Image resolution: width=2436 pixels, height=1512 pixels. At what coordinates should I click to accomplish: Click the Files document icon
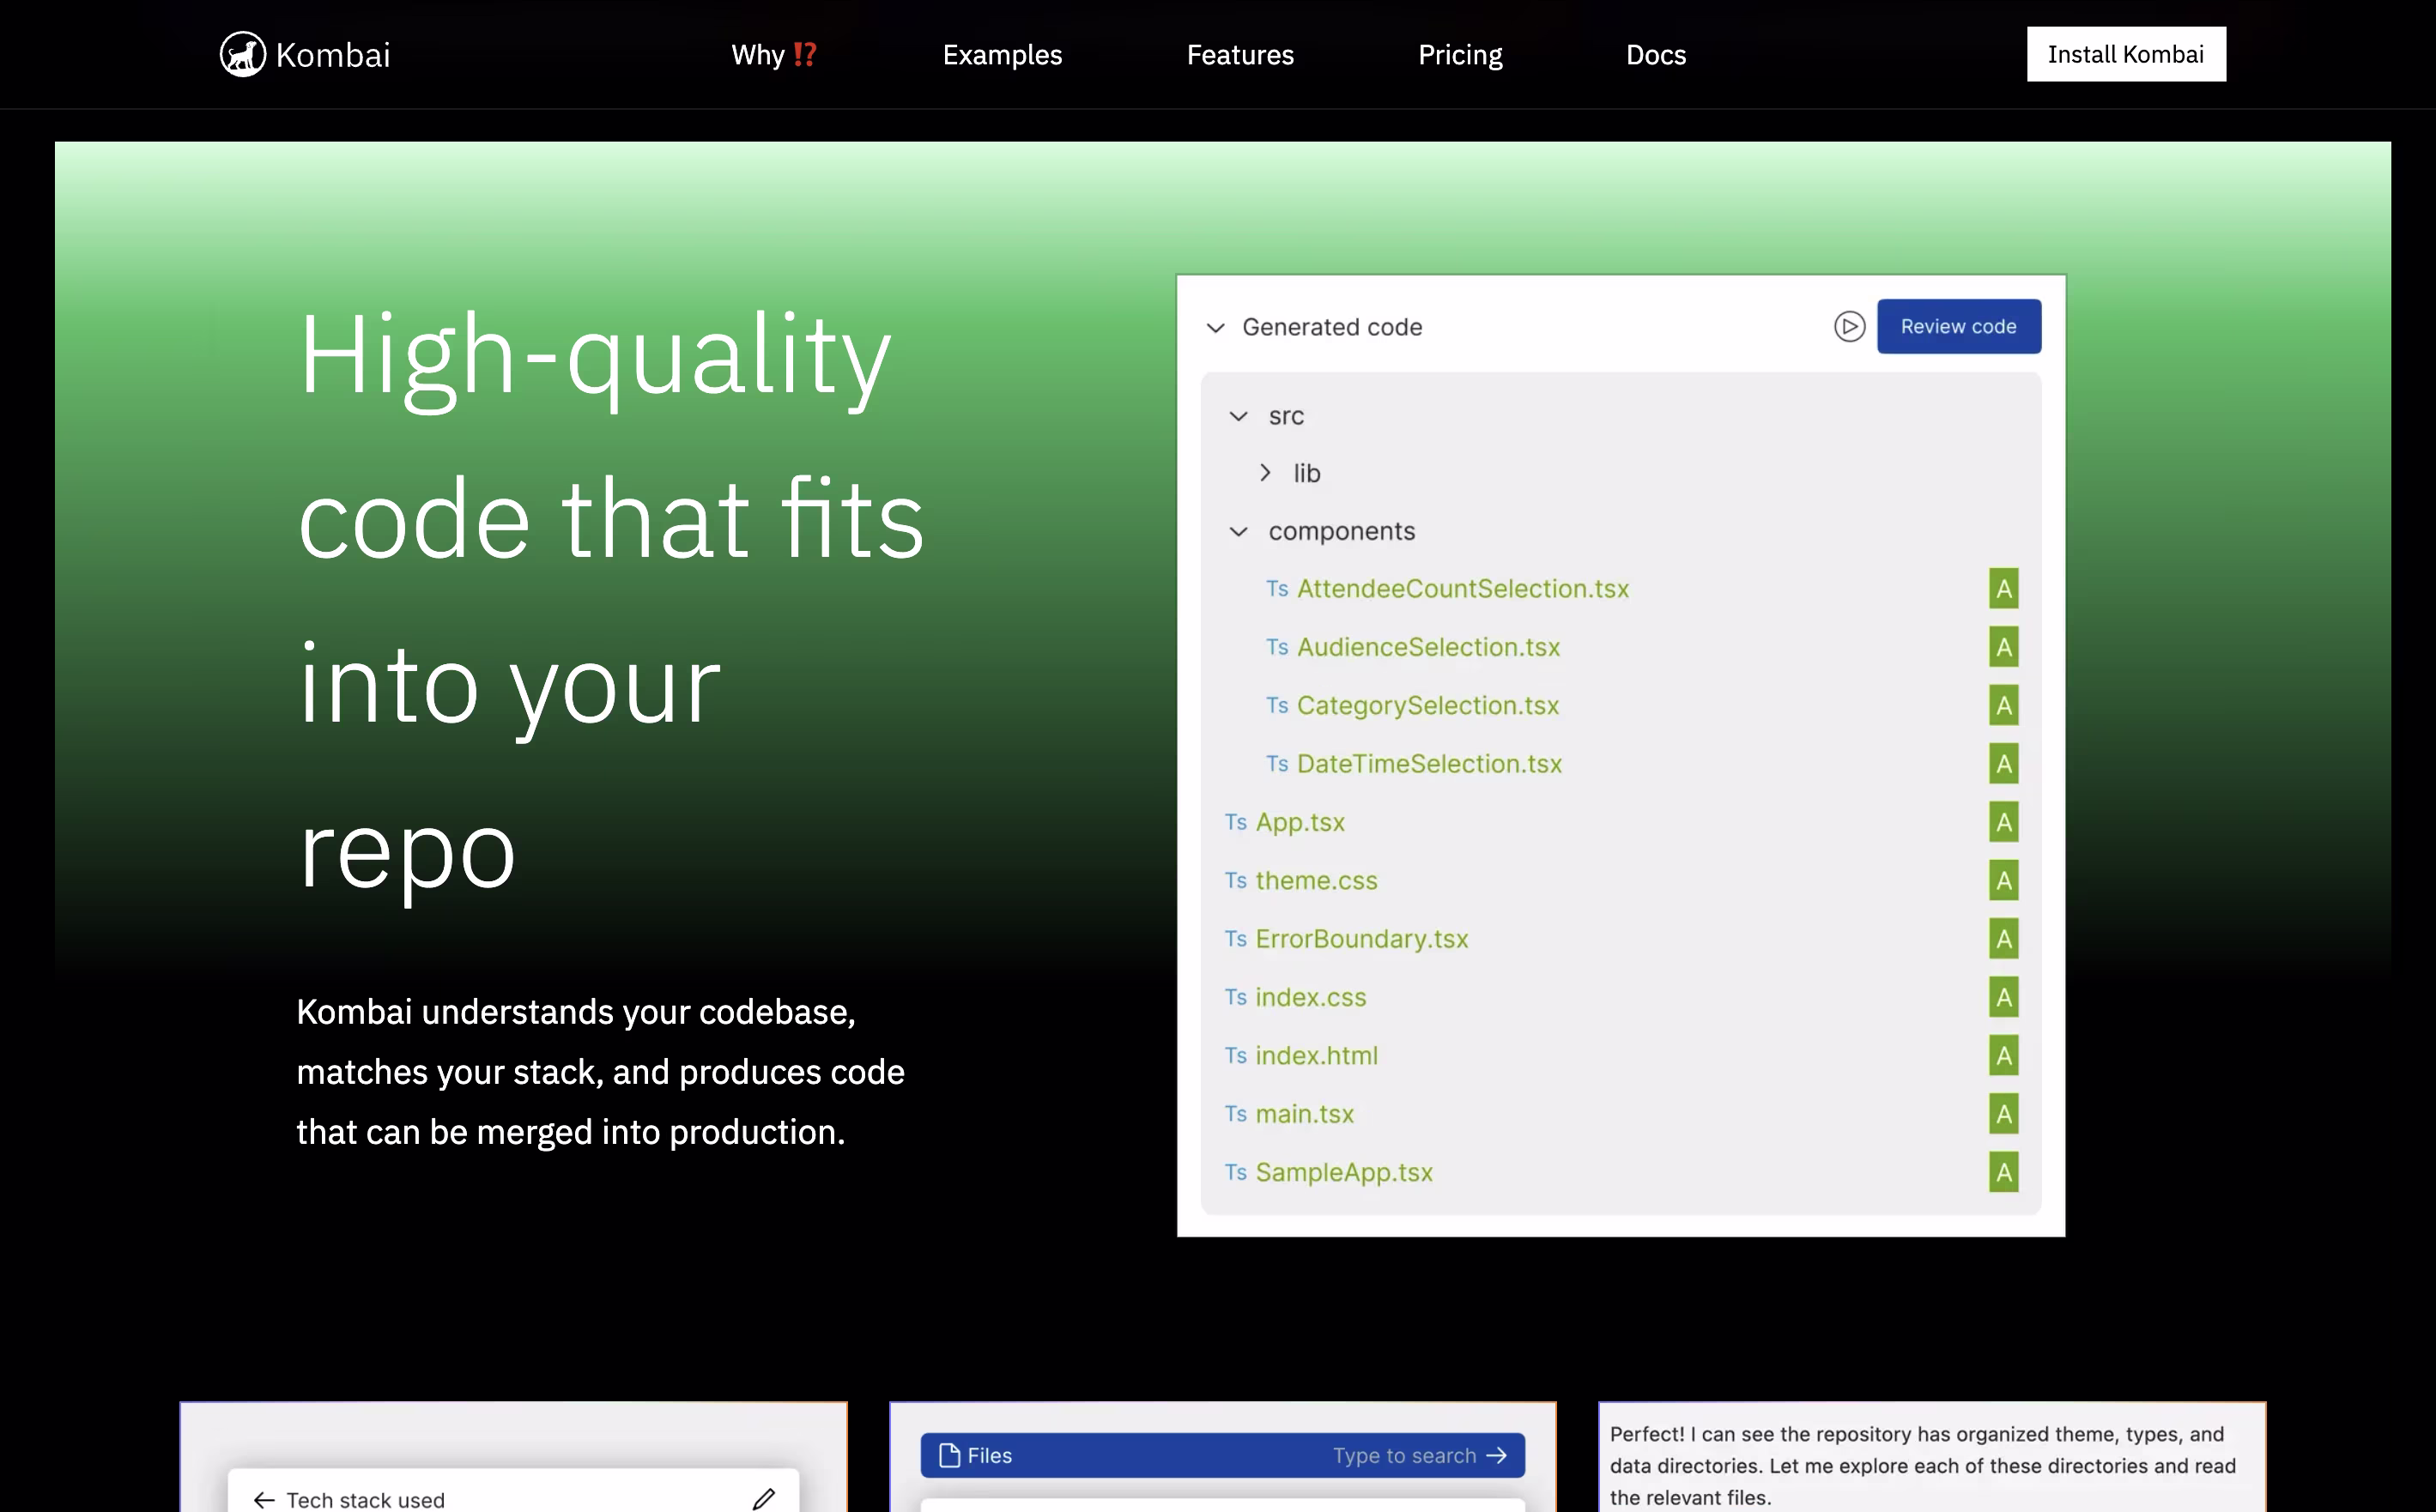pyautogui.click(x=949, y=1456)
